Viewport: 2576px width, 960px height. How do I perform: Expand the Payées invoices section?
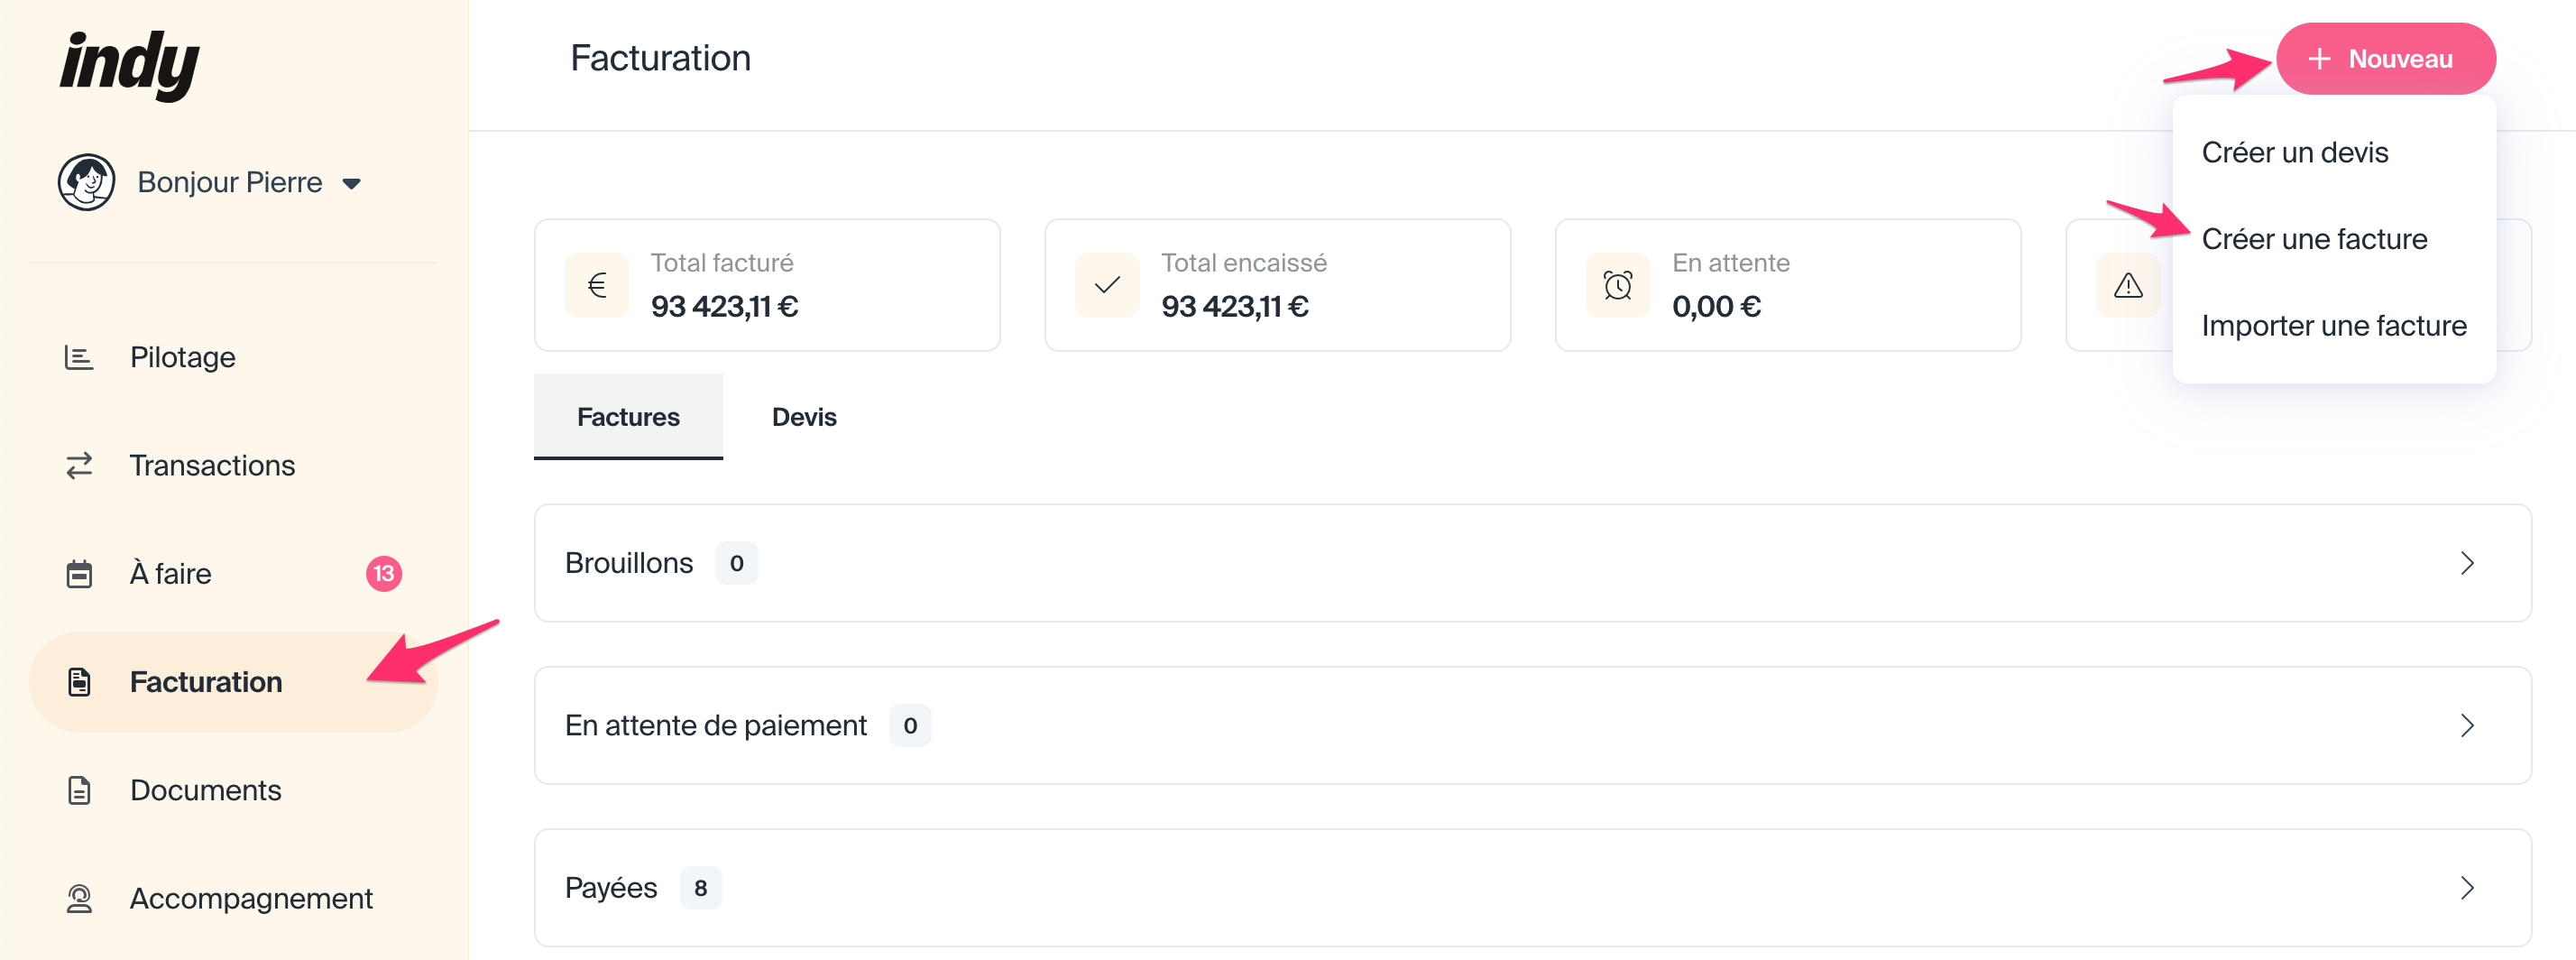click(x=2466, y=887)
